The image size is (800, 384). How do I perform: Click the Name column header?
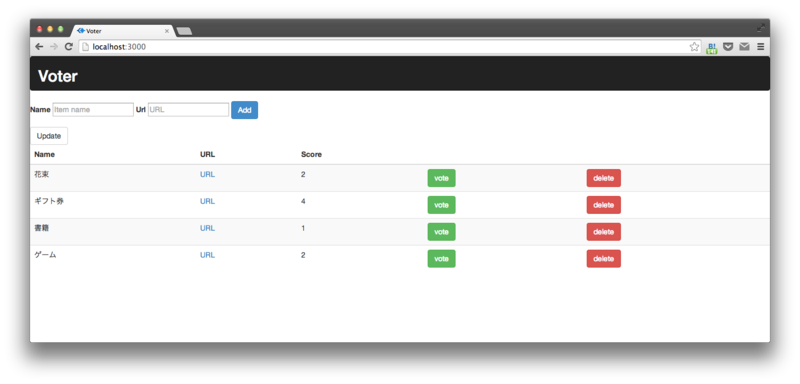tap(44, 155)
